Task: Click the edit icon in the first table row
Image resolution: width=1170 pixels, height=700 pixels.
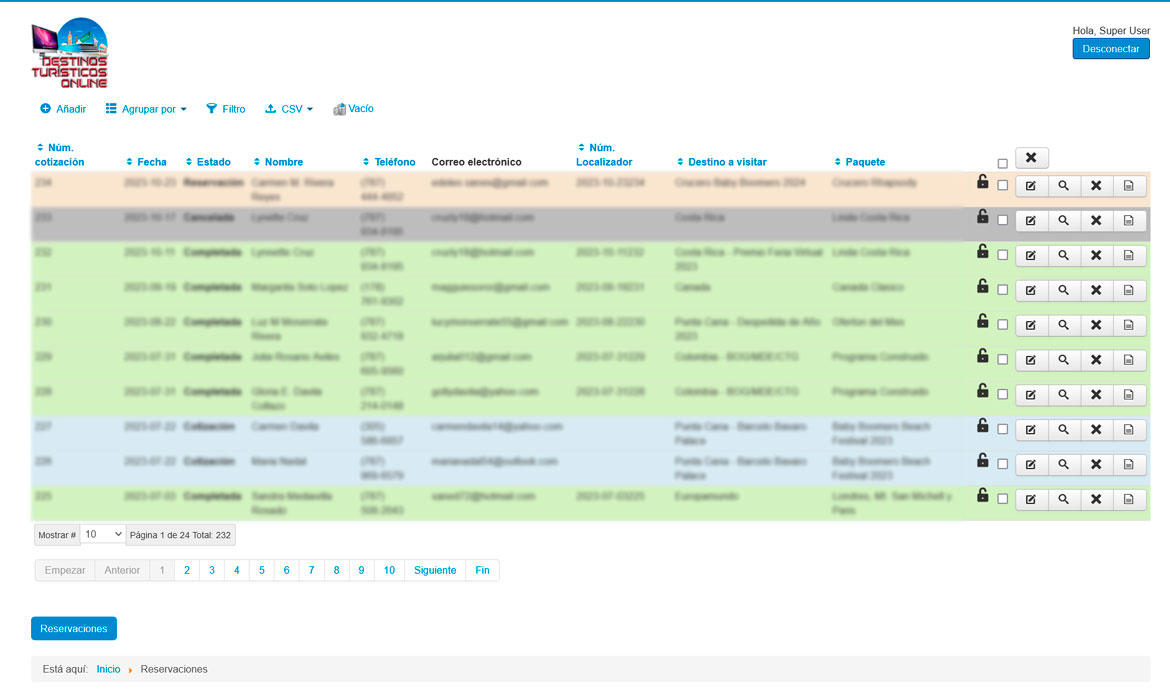Action: pos(1030,185)
